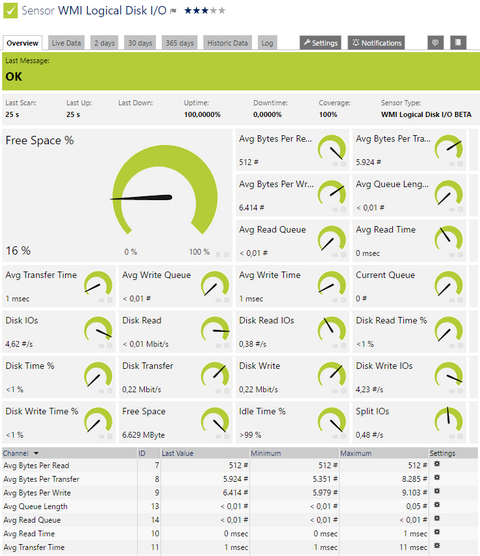Screen dimensions: 480x556
Task: Click the square icon button after Notifications
Action: (x=458, y=43)
